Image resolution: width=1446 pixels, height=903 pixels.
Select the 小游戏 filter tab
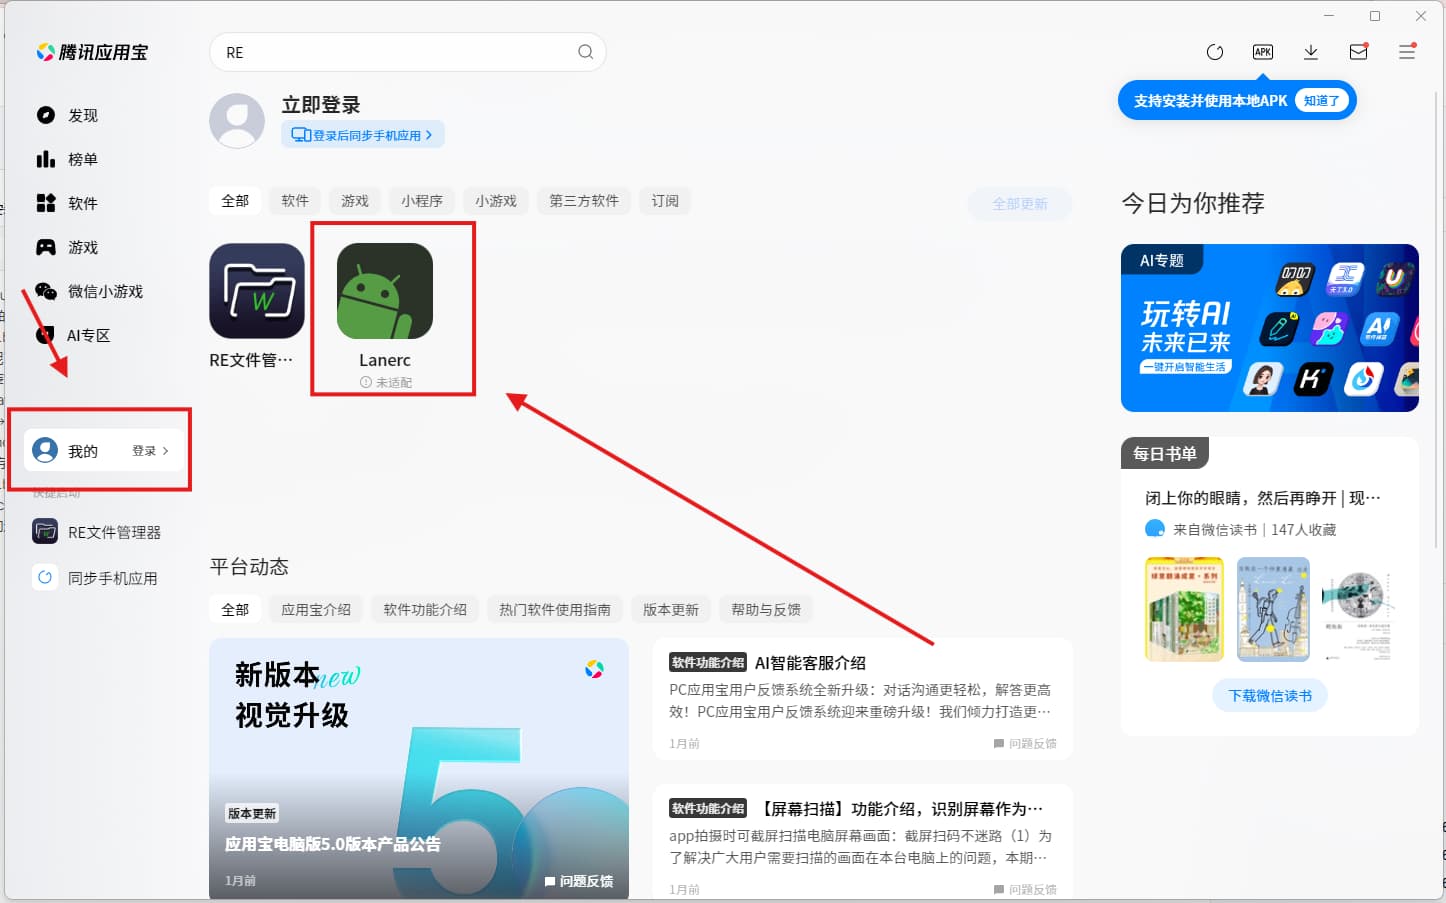[496, 201]
